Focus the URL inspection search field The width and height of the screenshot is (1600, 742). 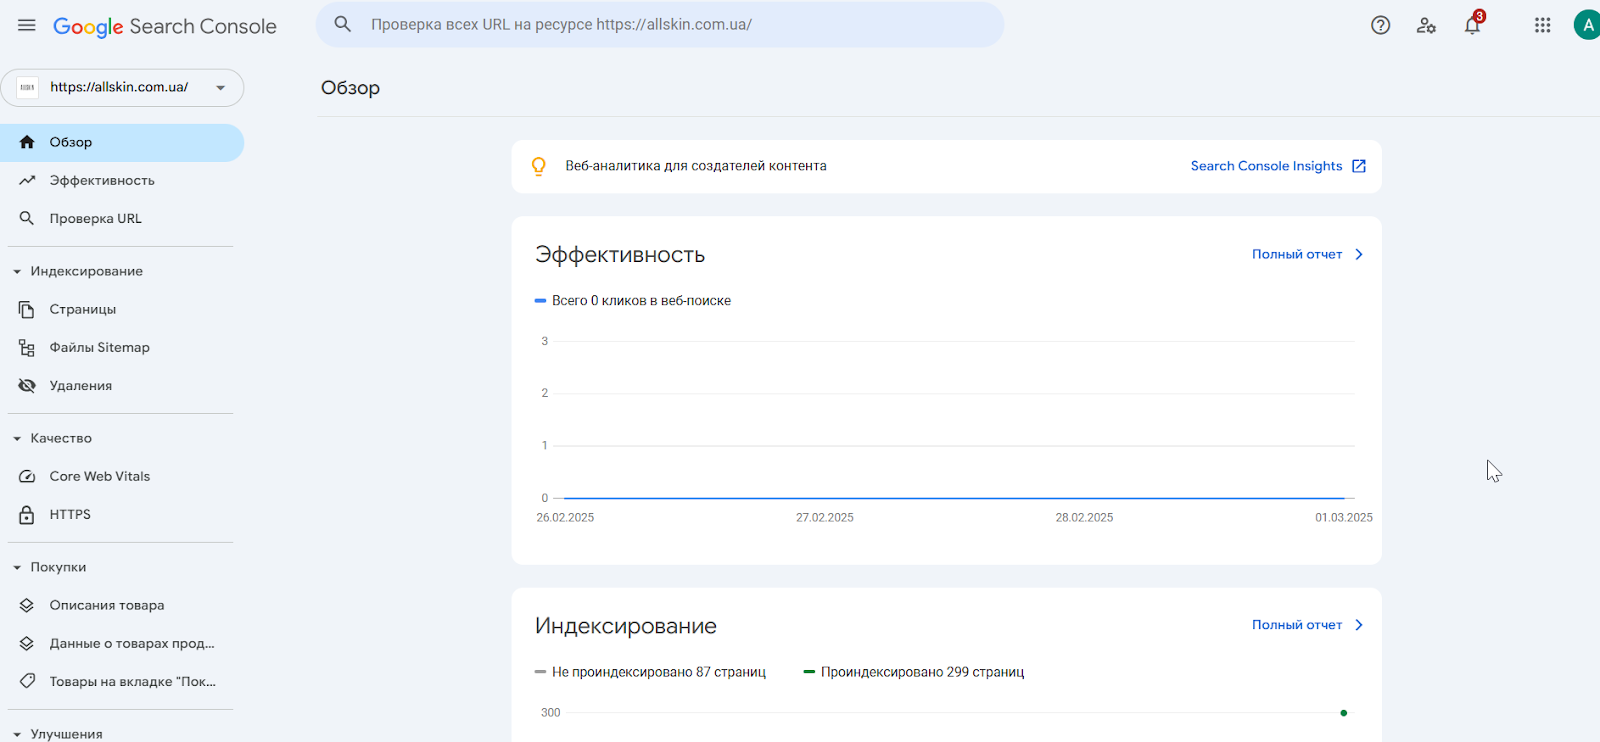pyautogui.click(x=660, y=24)
